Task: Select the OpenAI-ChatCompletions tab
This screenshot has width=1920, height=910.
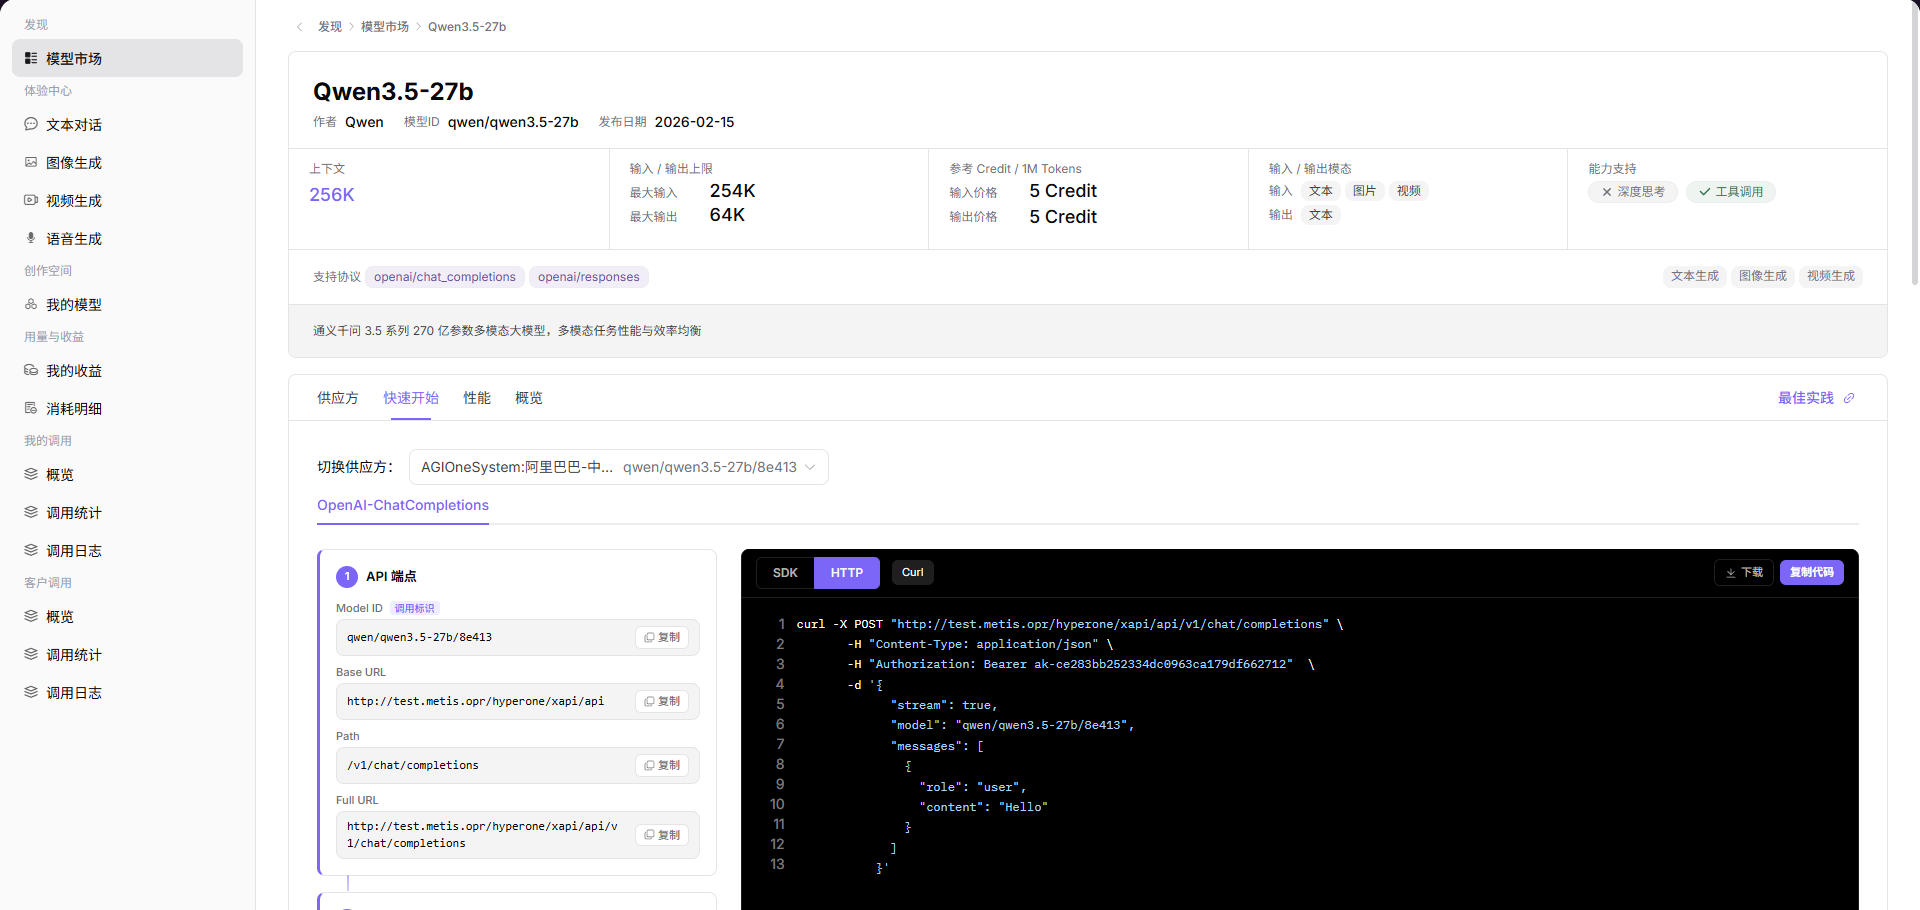Action: [x=403, y=505]
